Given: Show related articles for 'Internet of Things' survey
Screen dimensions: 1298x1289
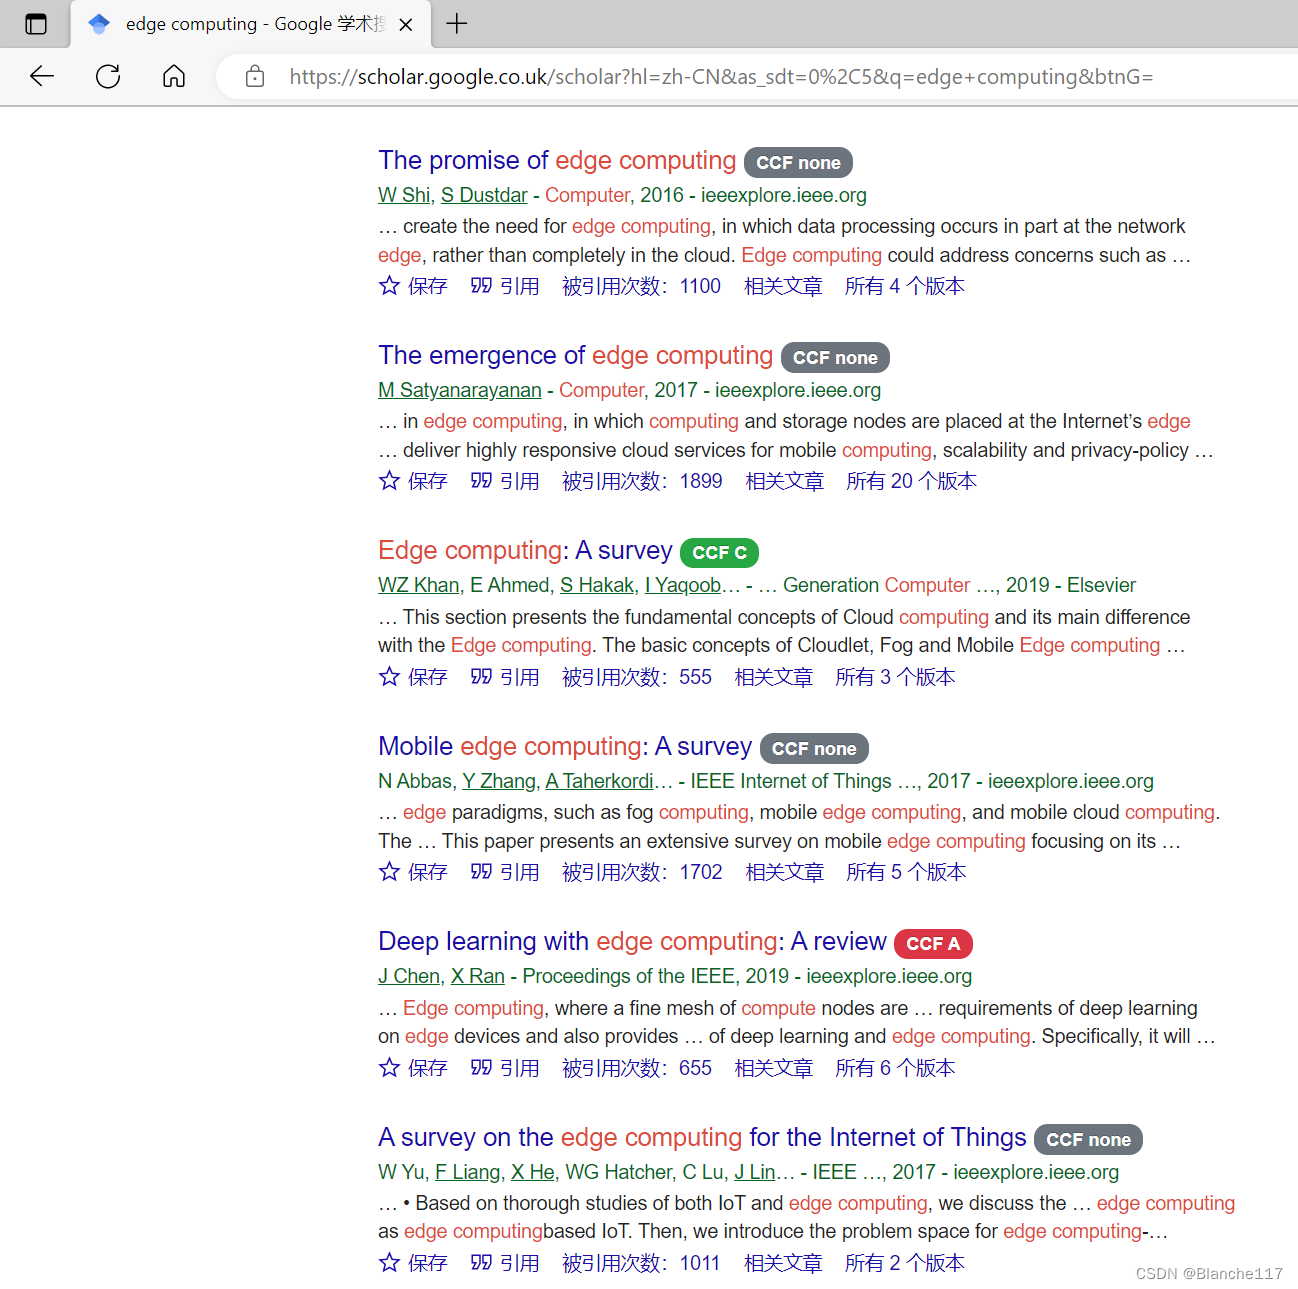Looking at the screenshot, I should (x=783, y=1263).
